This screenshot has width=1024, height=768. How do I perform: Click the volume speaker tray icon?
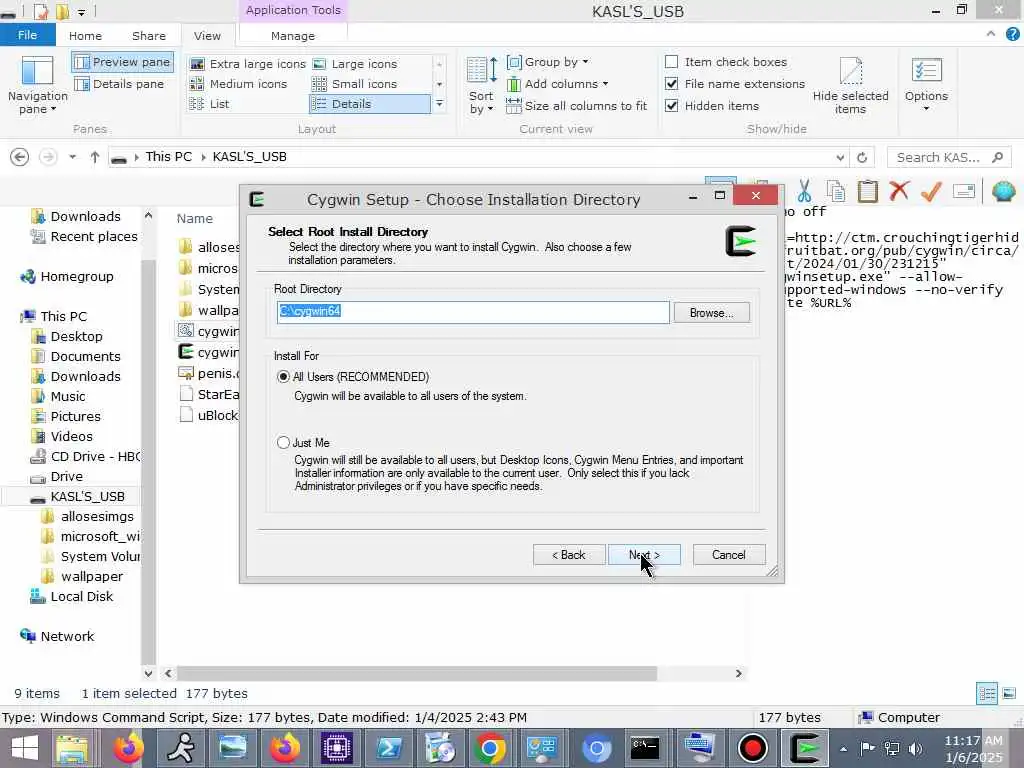pyautogui.click(x=916, y=748)
